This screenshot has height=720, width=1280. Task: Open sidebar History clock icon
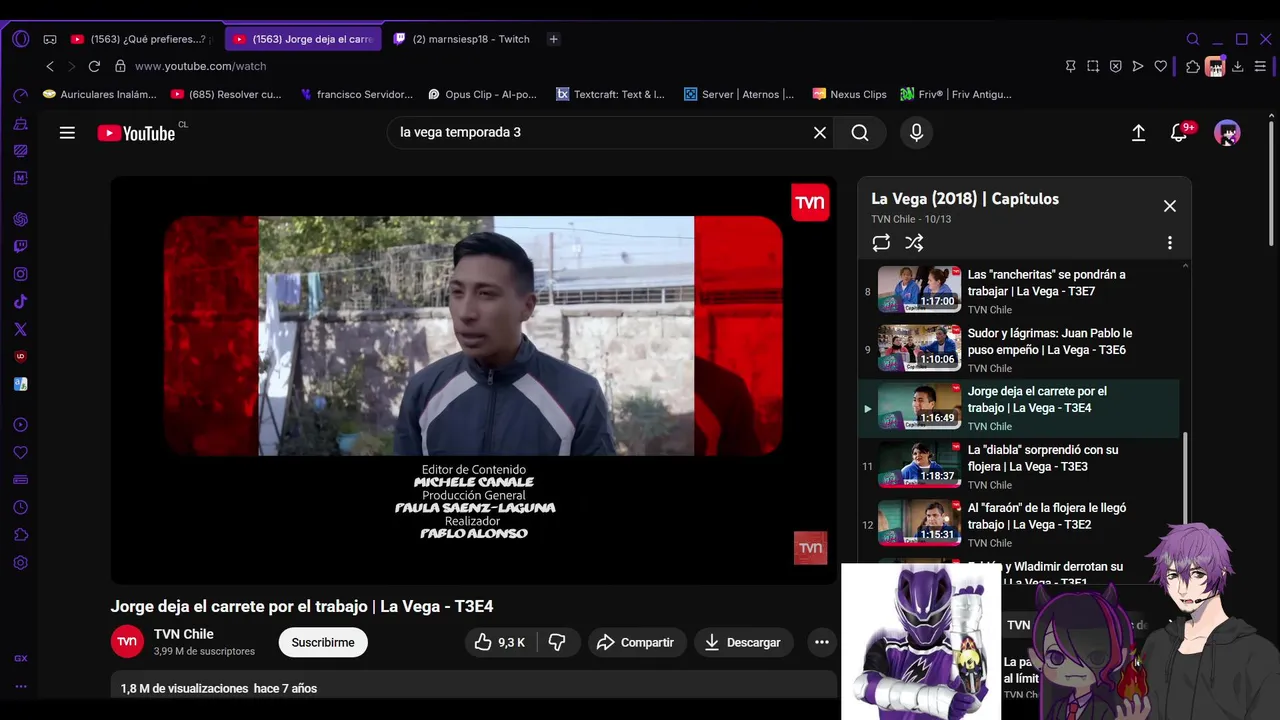point(20,507)
